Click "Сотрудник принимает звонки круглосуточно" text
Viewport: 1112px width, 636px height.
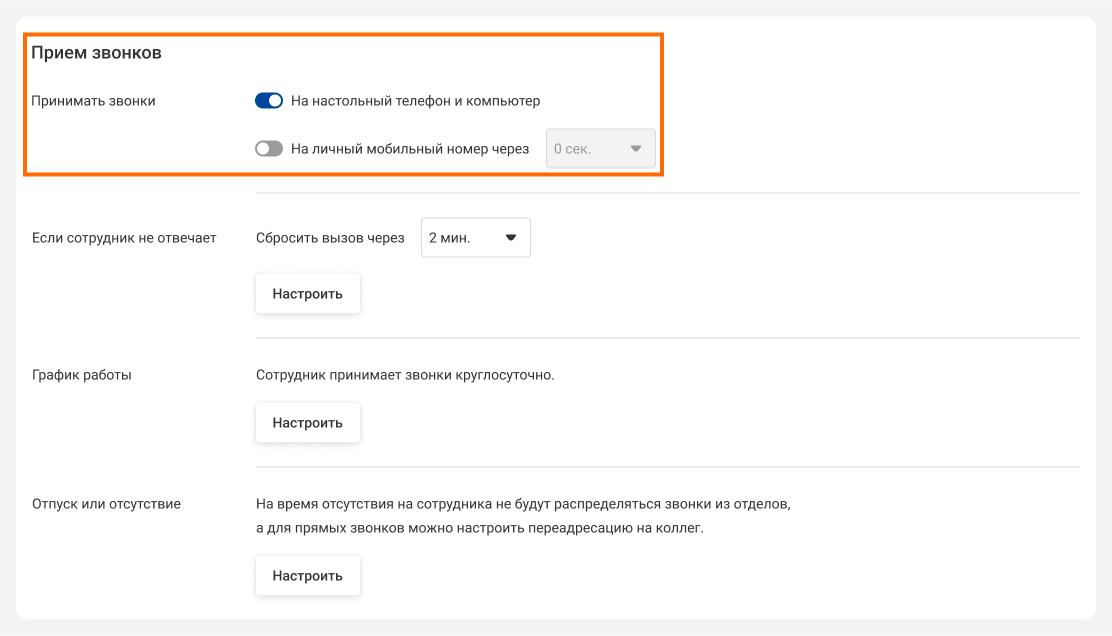click(405, 375)
